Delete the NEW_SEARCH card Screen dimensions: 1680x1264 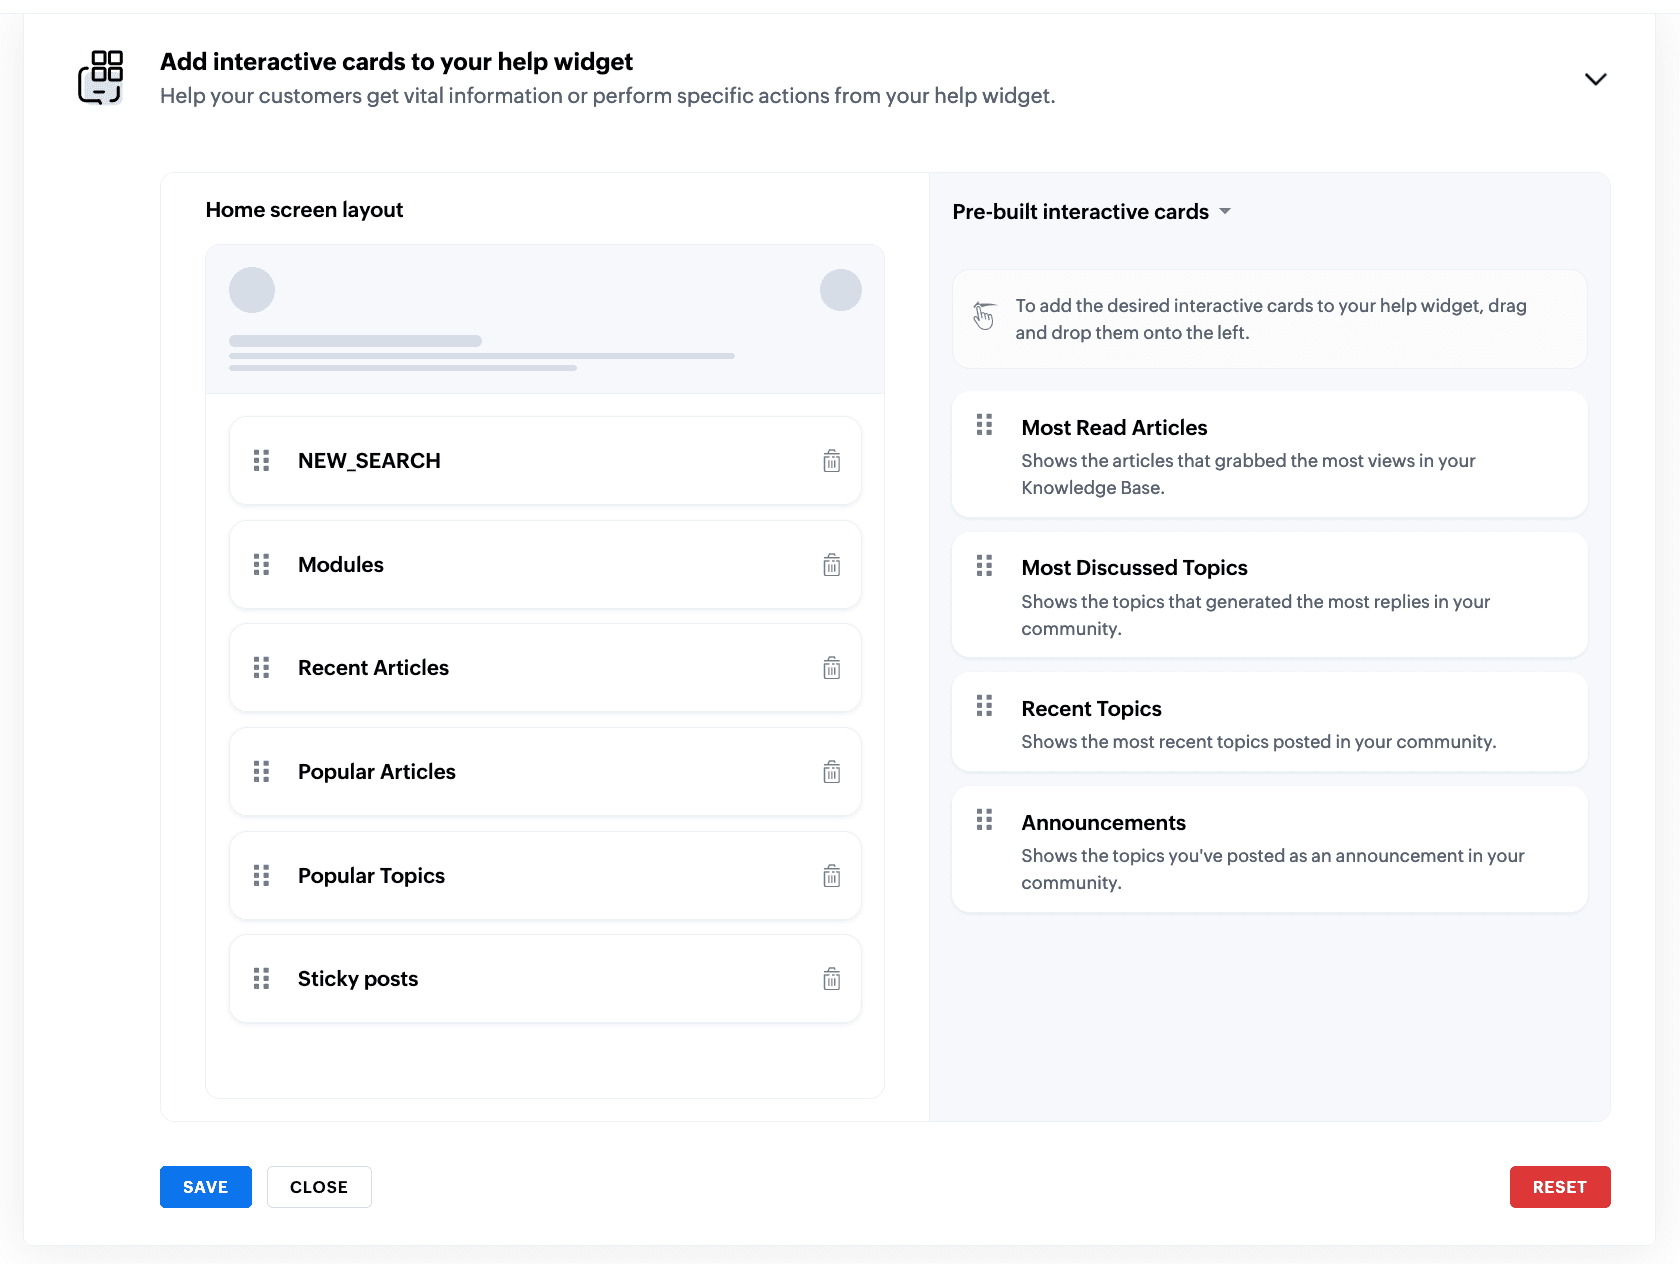pos(831,461)
